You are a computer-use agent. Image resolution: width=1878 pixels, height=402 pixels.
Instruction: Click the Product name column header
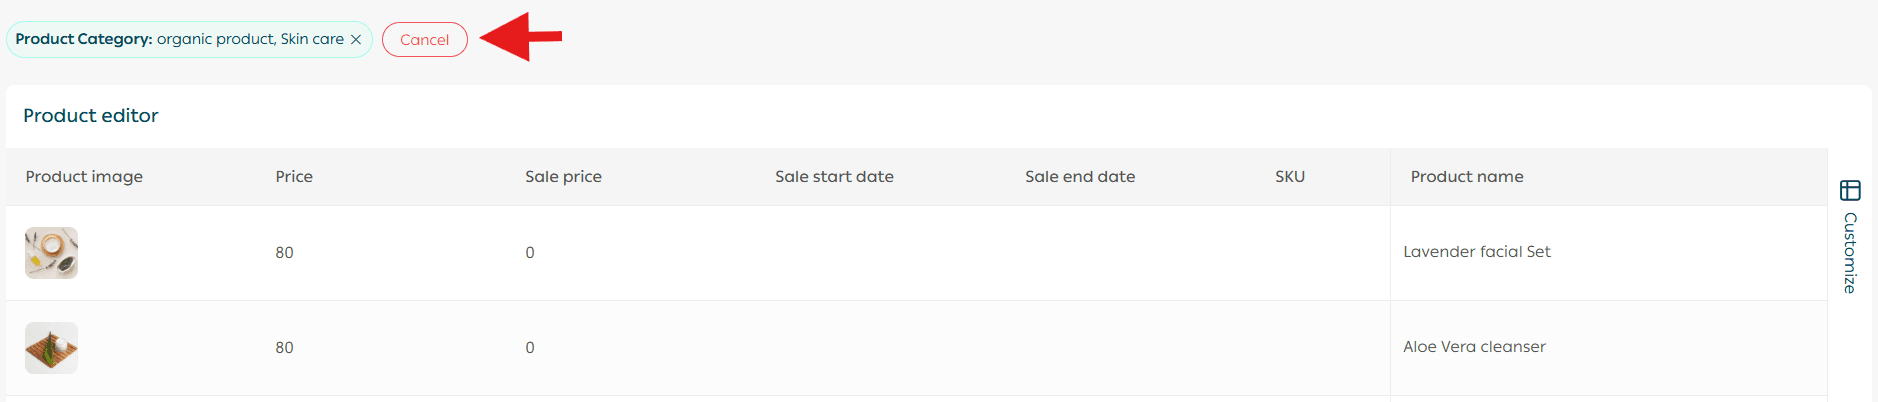tap(1467, 177)
